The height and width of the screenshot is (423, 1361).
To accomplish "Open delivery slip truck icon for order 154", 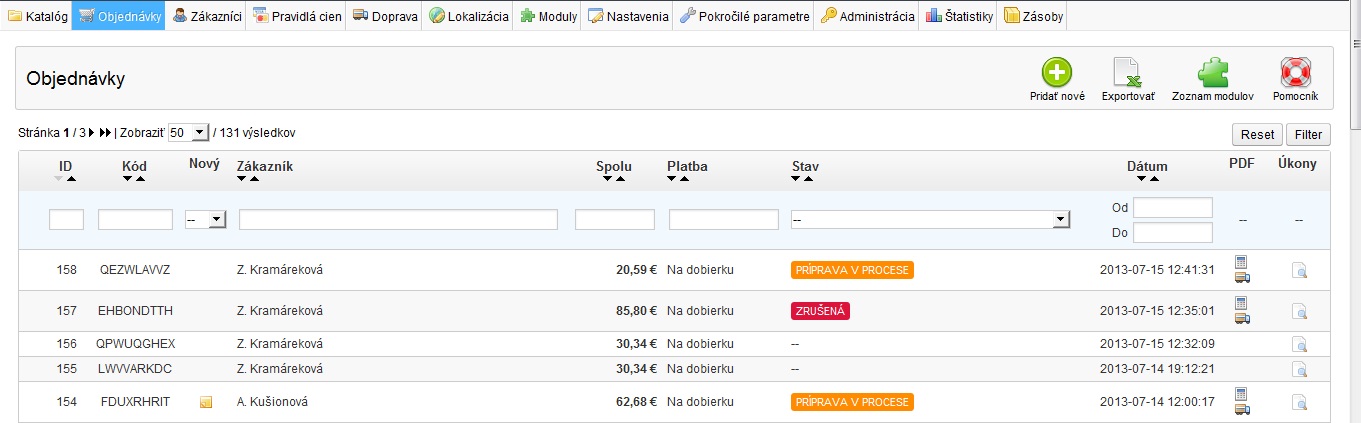I will pyautogui.click(x=1241, y=409).
